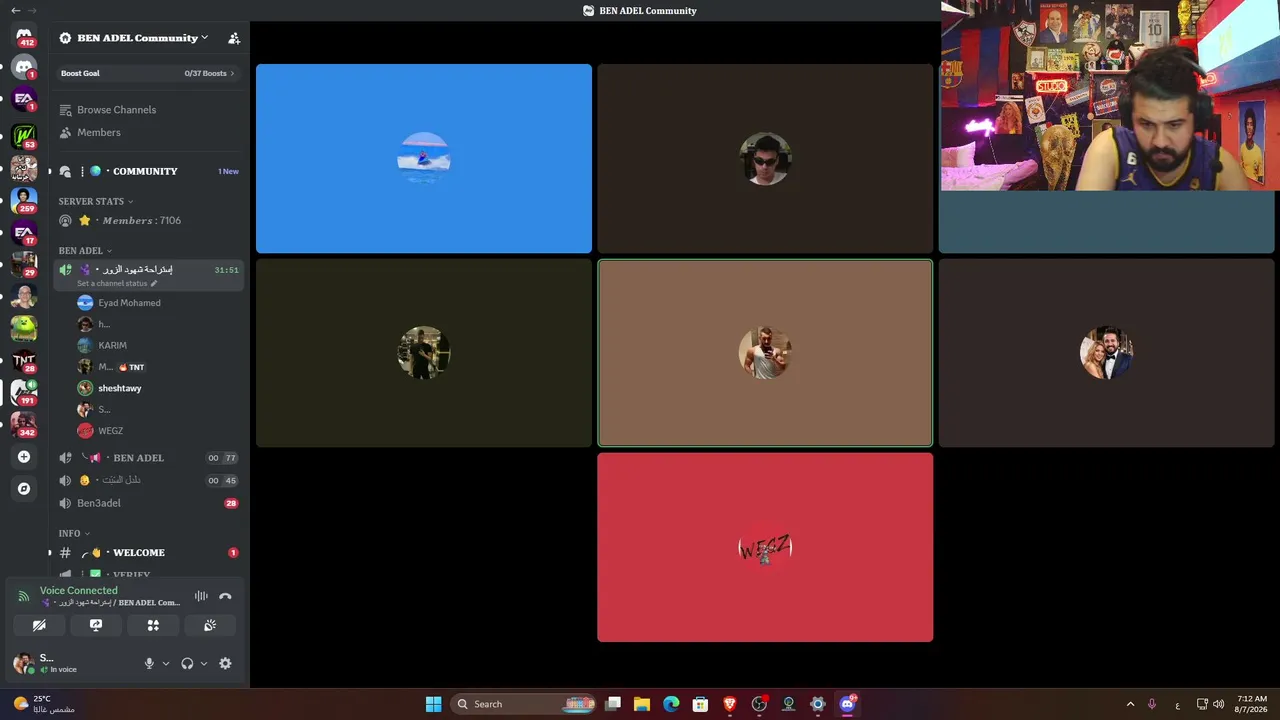Open Discord user settings gear

point(225,663)
